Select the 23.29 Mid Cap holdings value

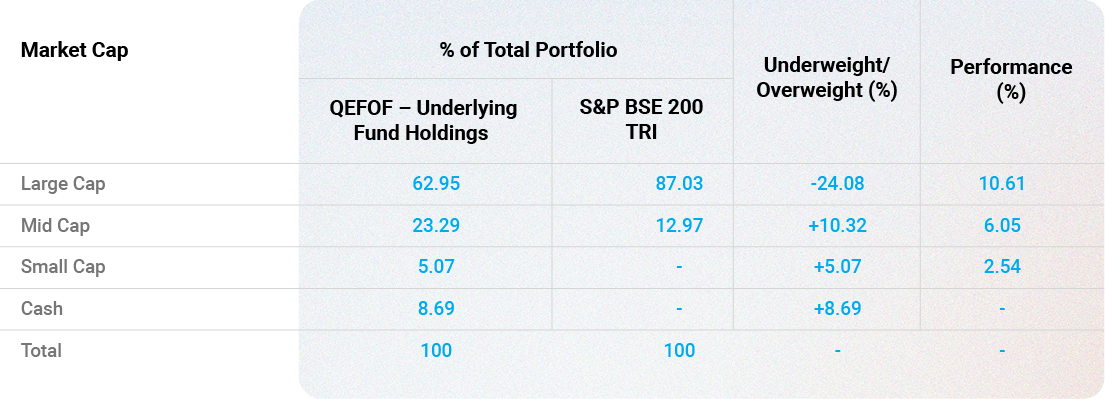tap(436, 226)
